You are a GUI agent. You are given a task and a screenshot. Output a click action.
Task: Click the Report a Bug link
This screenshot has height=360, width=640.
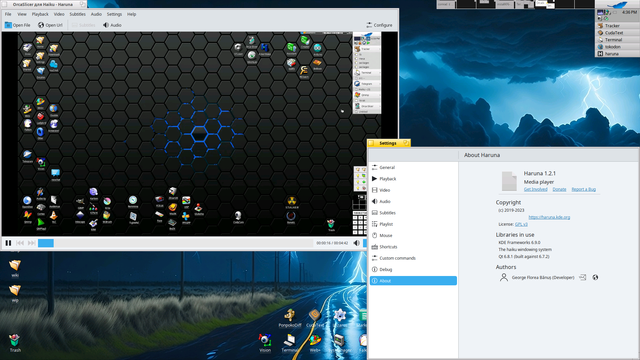(x=583, y=189)
